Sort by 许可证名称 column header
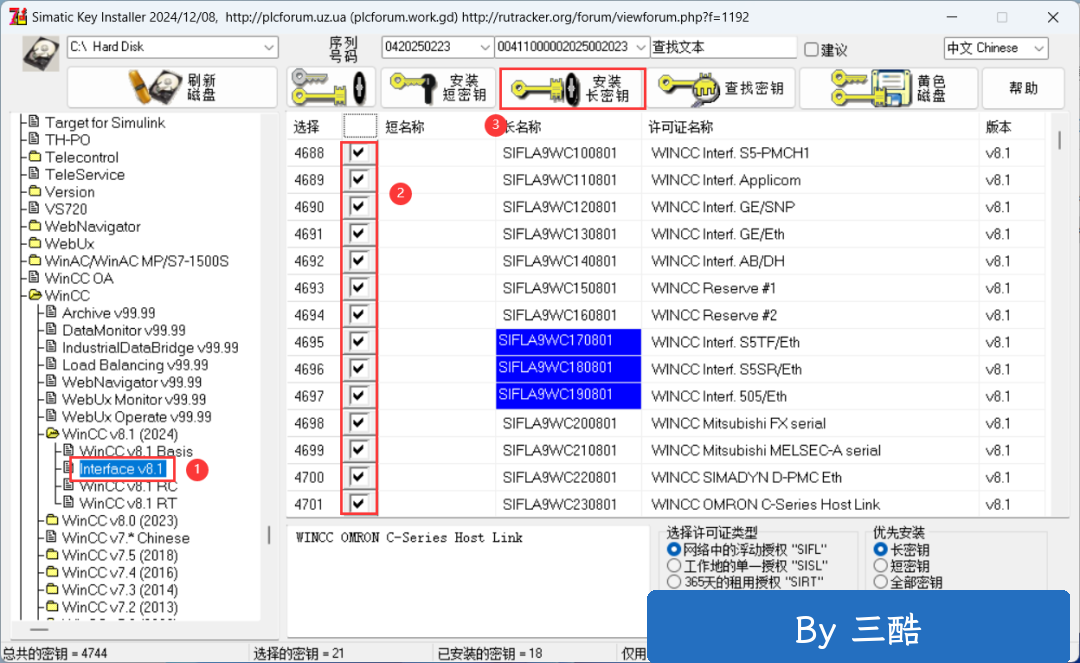The image size is (1080, 663). pyautogui.click(x=681, y=127)
